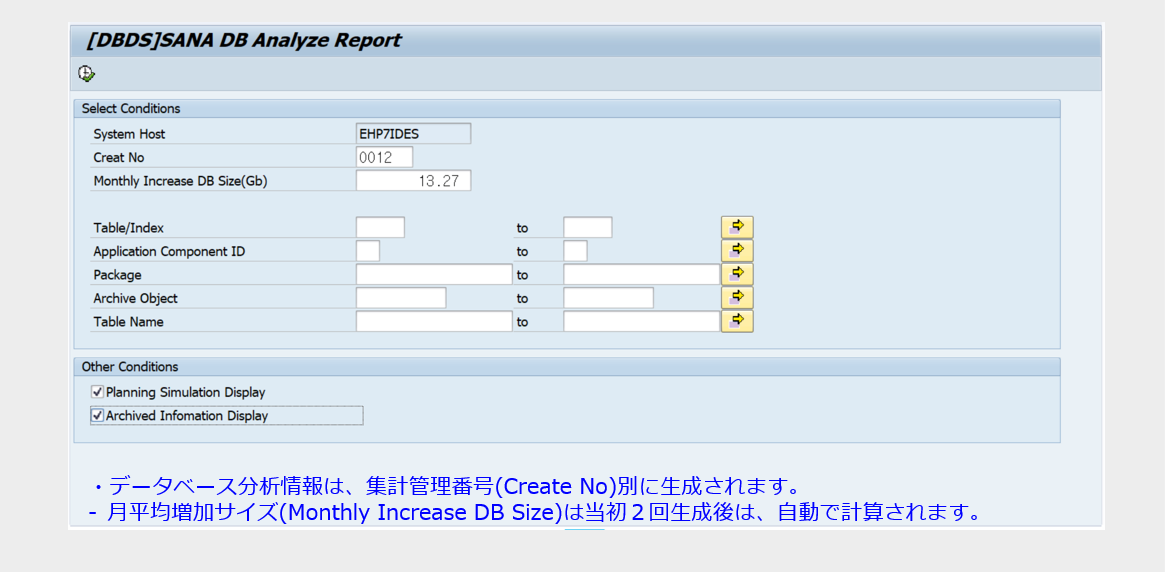1169x572 pixels.
Task: Click the Creat No field 0012
Action: pyautogui.click(x=384, y=157)
